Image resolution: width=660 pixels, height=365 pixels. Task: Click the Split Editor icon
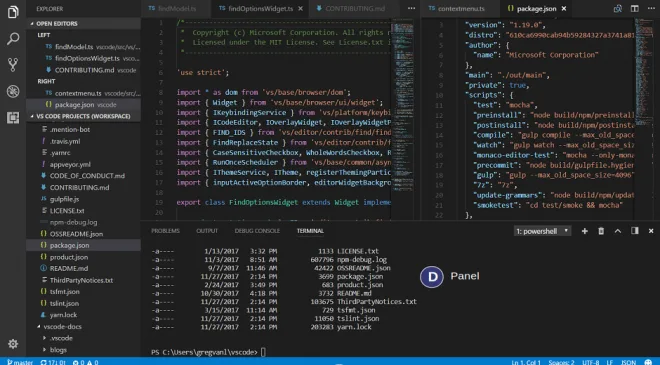[634, 8]
